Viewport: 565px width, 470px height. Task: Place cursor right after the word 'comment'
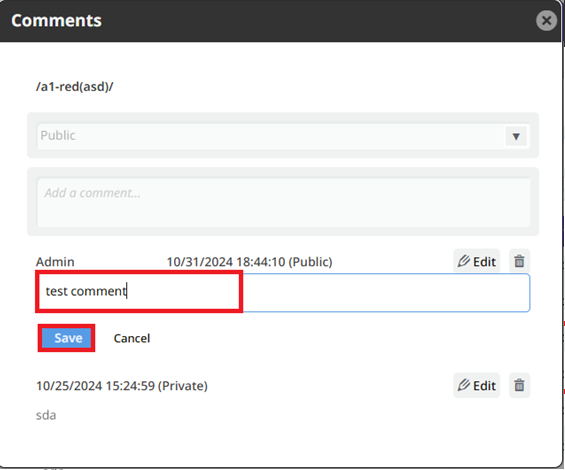(x=127, y=291)
